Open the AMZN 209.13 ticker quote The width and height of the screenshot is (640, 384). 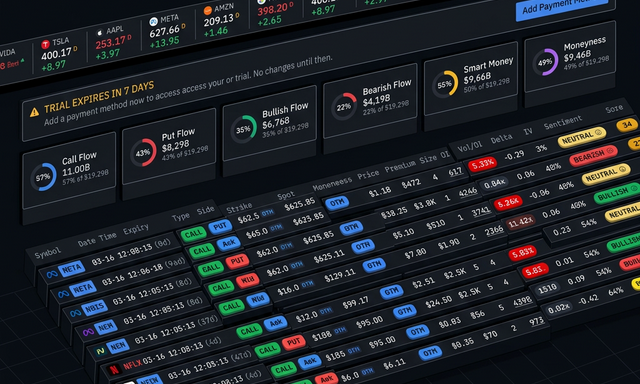coord(222,20)
